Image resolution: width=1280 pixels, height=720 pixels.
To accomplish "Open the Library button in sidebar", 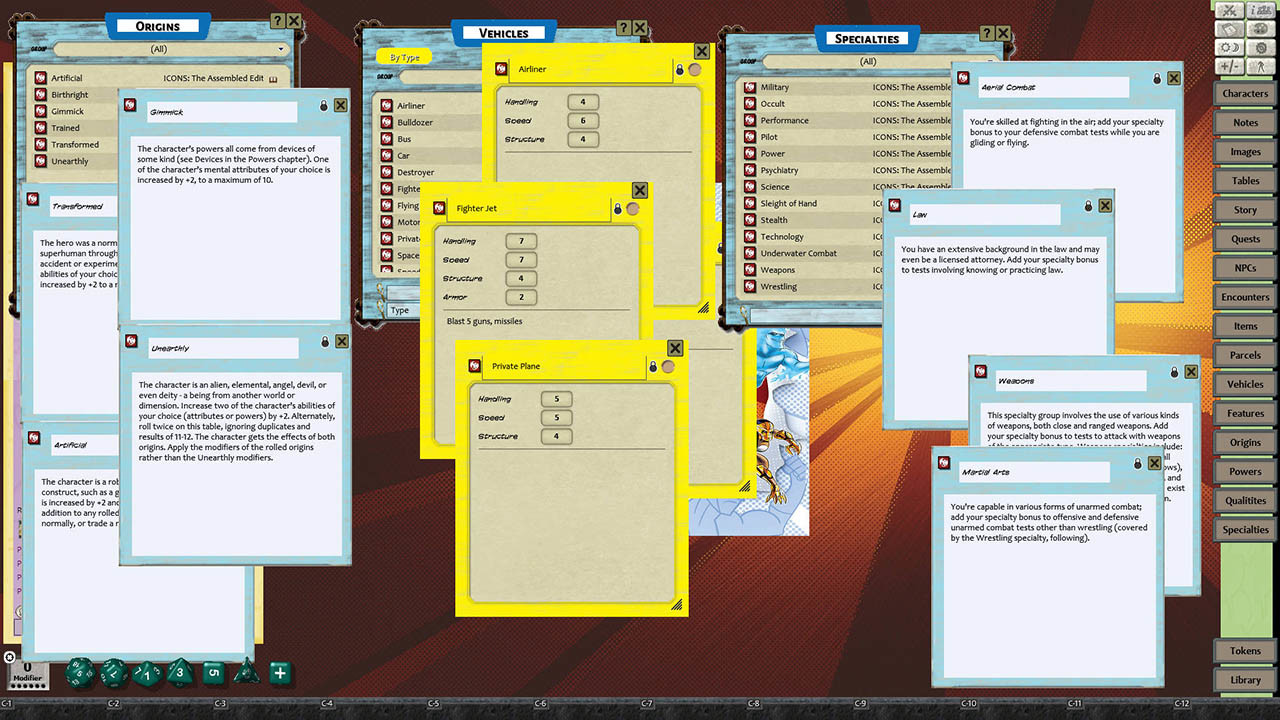I will coord(1245,680).
